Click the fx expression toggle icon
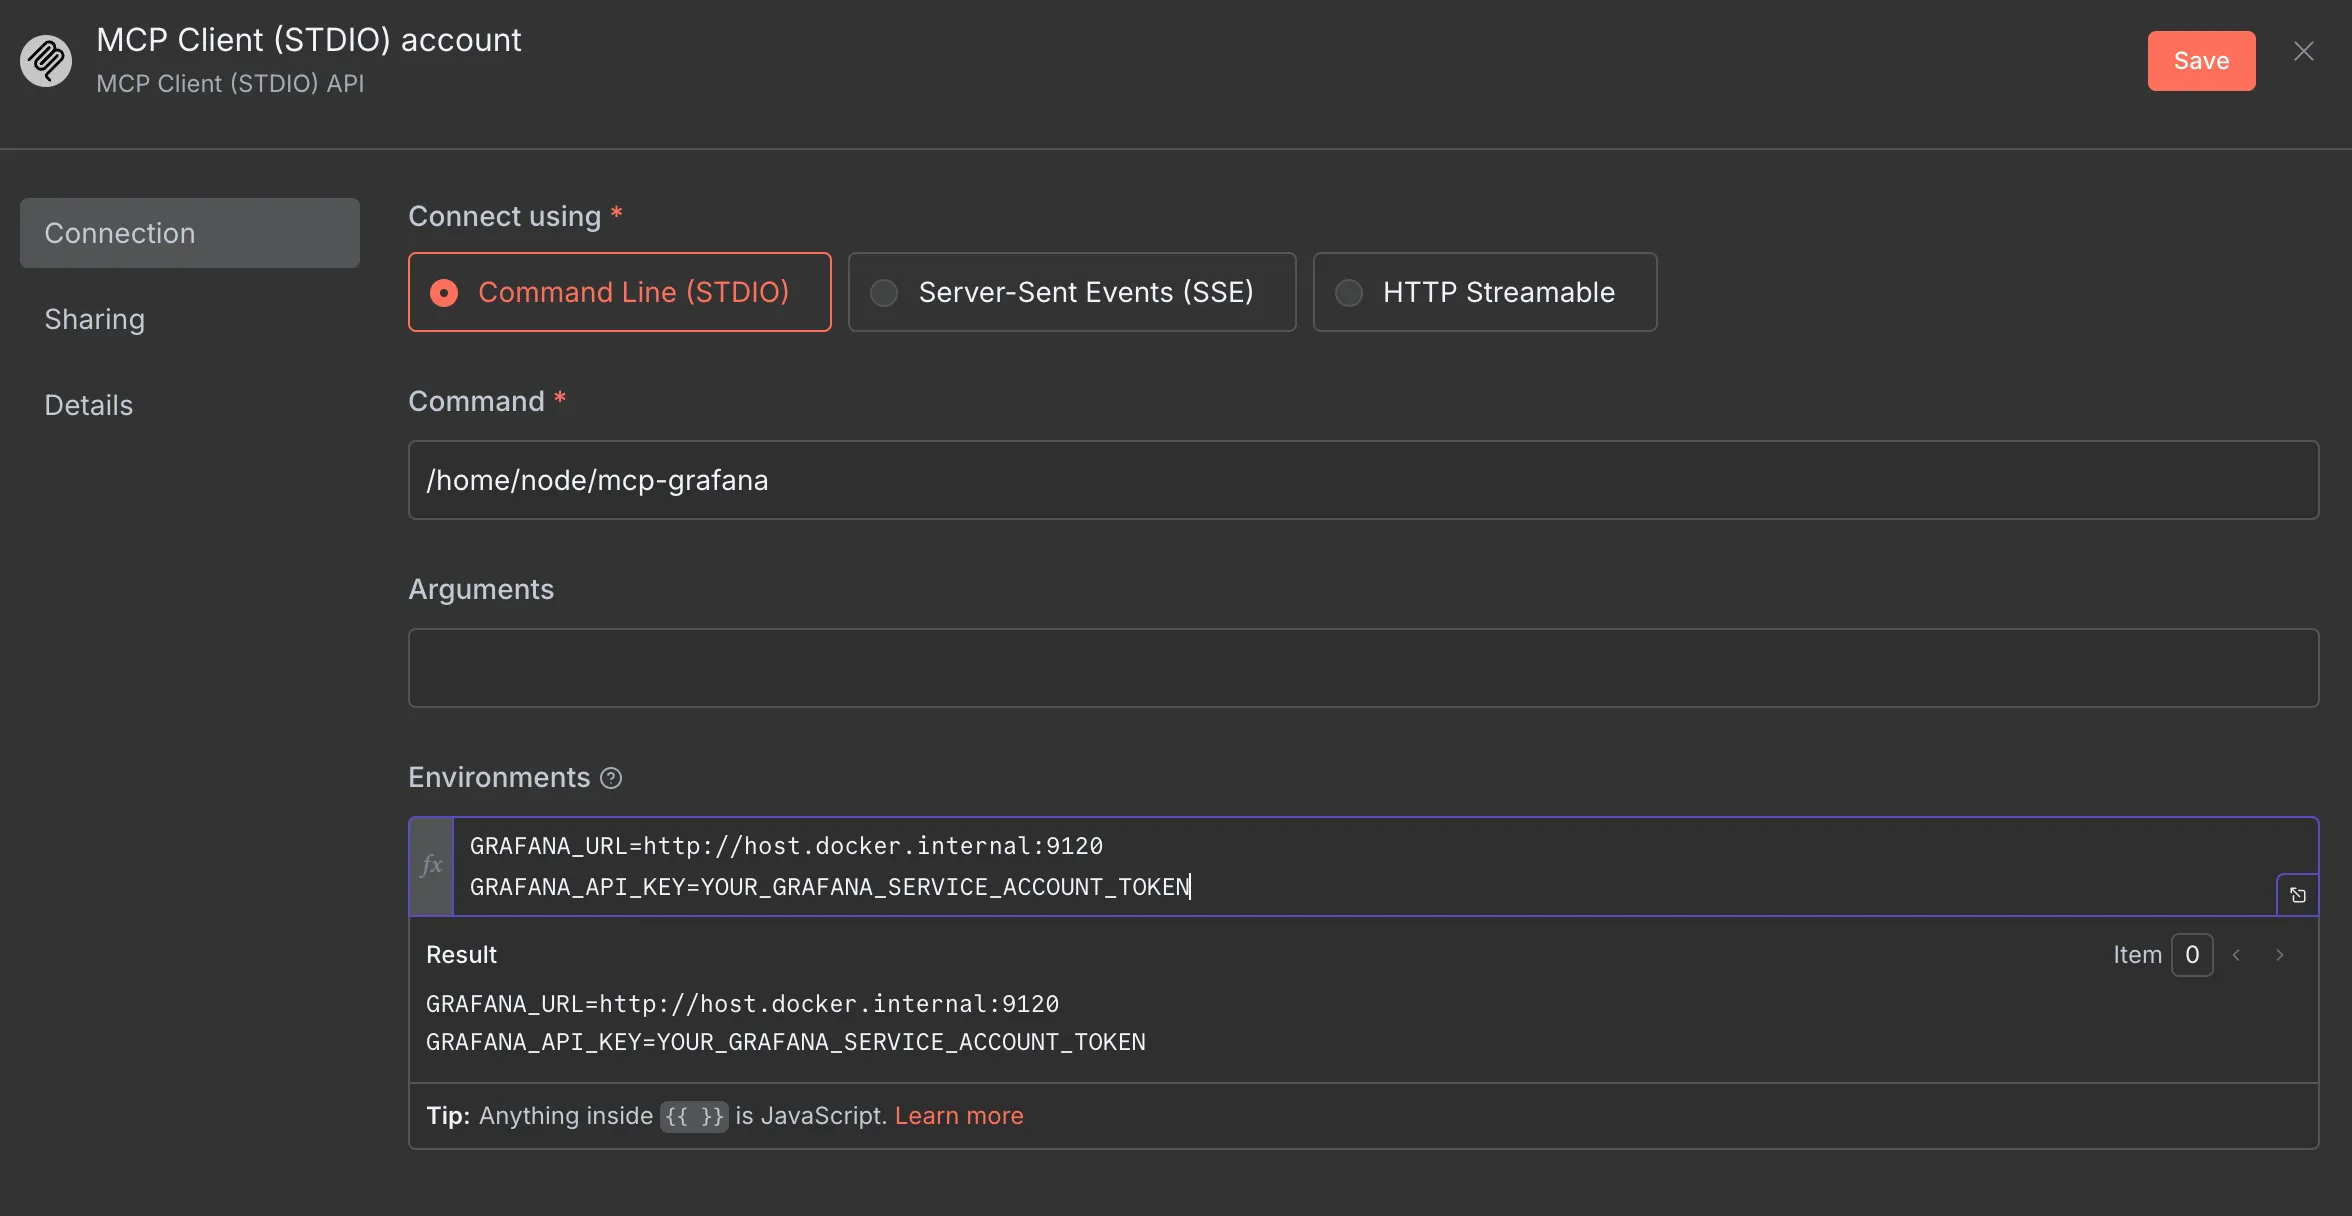The width and height of the screenshot is (2352, 1216). [x=432, y=866]
